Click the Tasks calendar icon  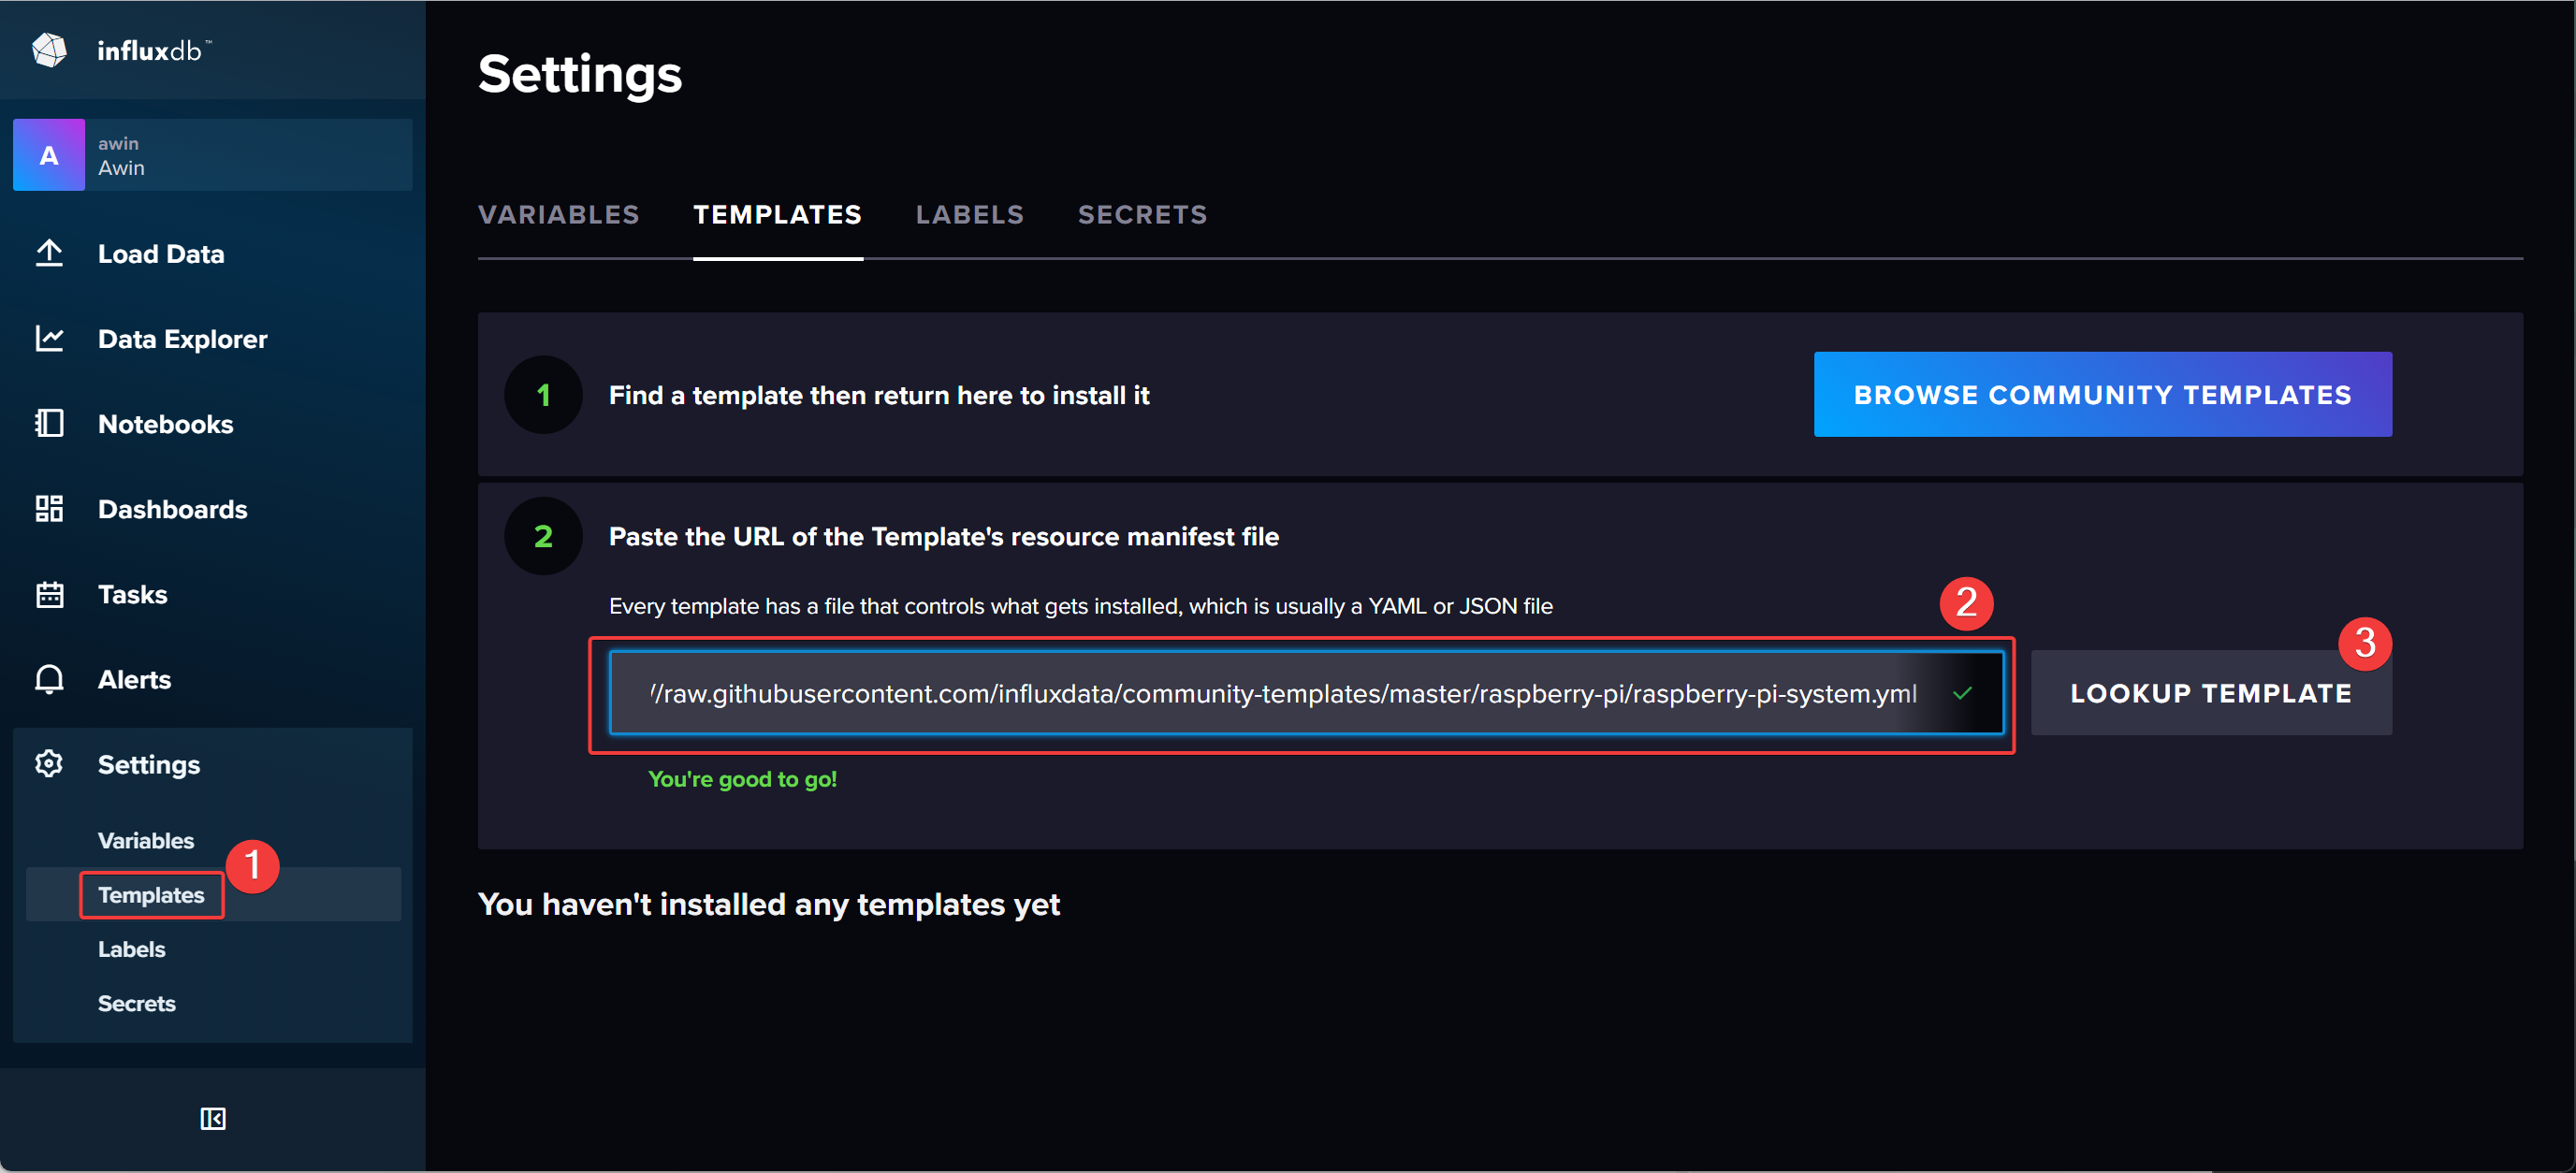point(49,595)
